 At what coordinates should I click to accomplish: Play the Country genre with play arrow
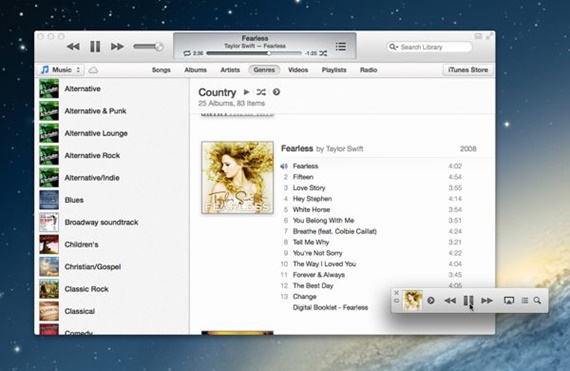click(246, 92)
